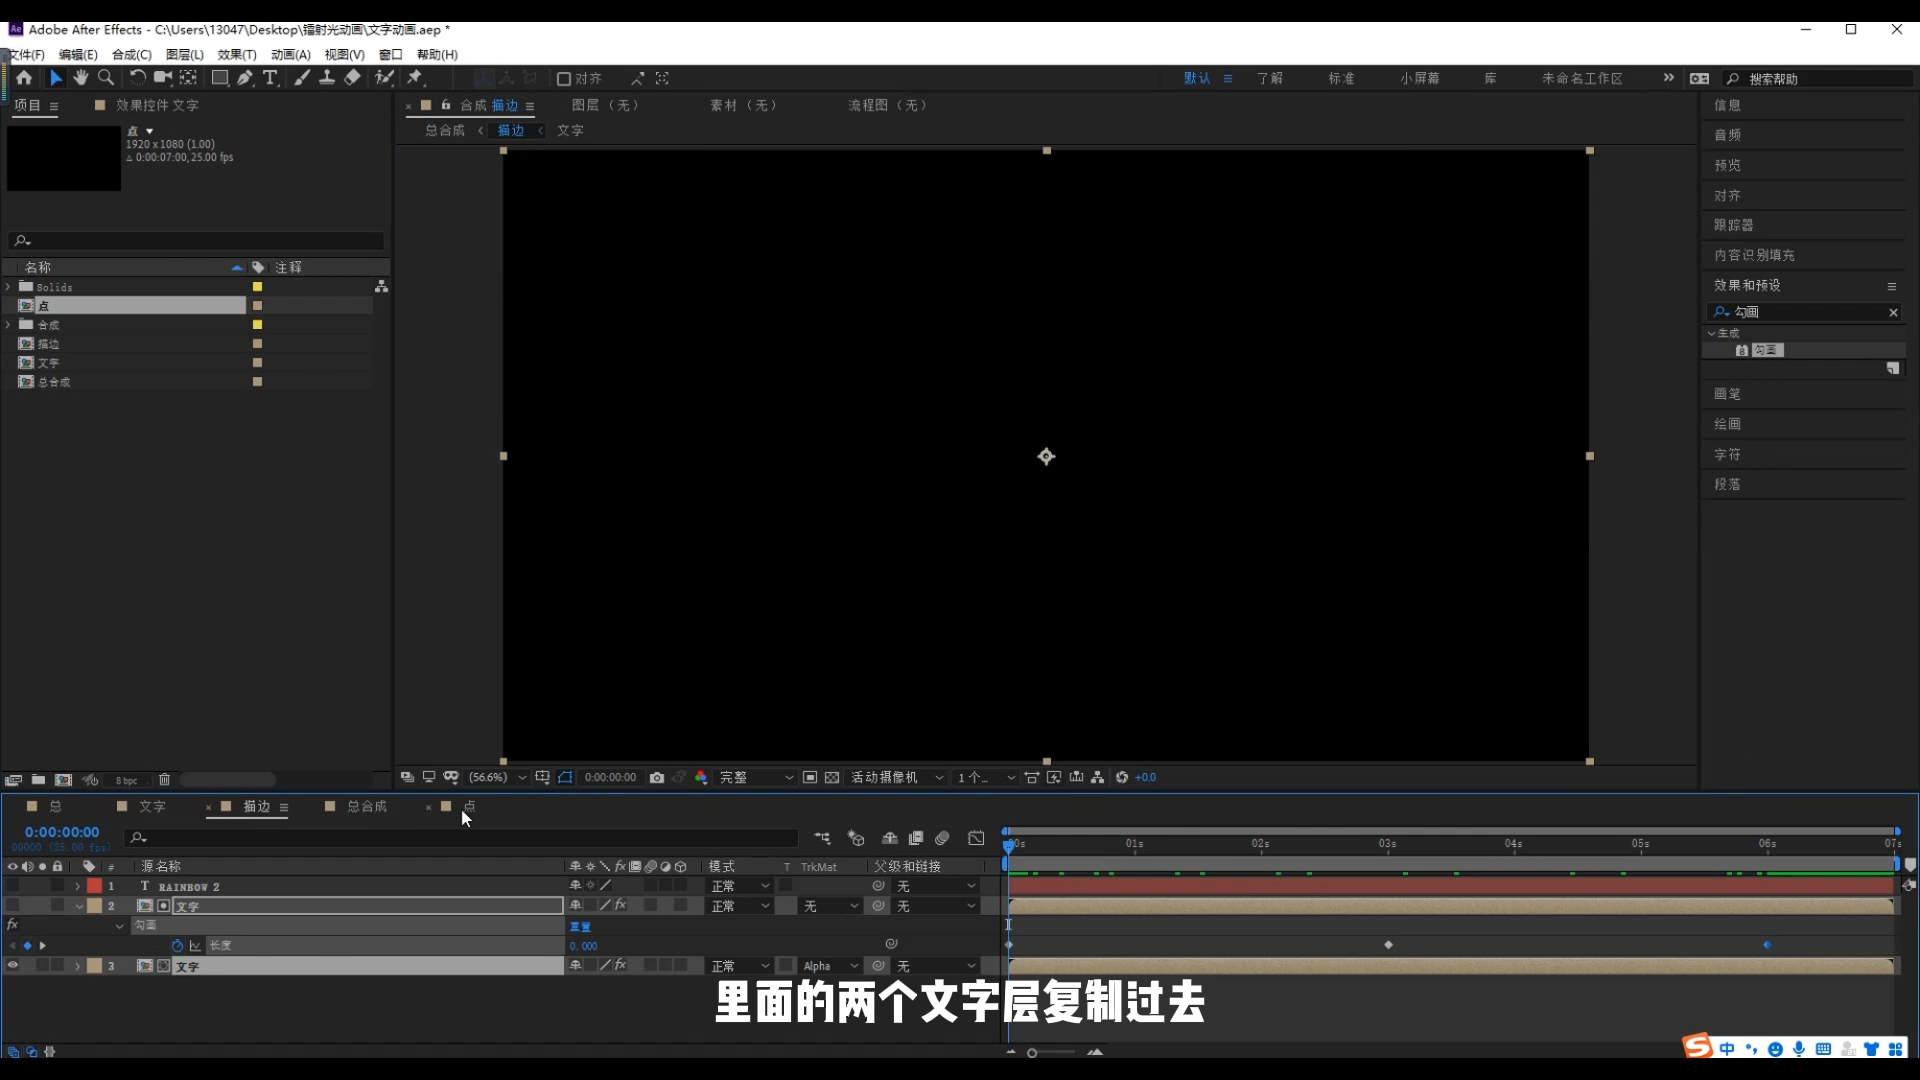Lock the RAINBOW 2 layer
Viewport: 1920px width, 1080px height.
[x=58, y=886]
